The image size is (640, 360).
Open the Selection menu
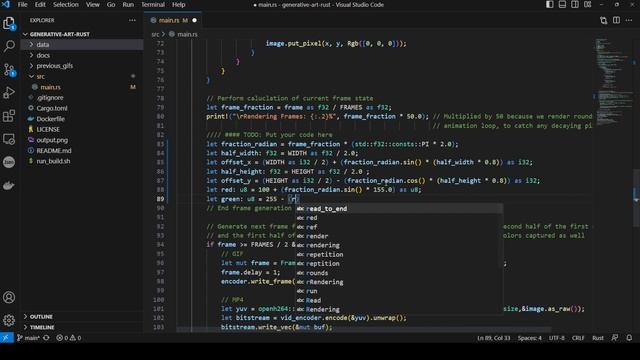pos(66,4)
